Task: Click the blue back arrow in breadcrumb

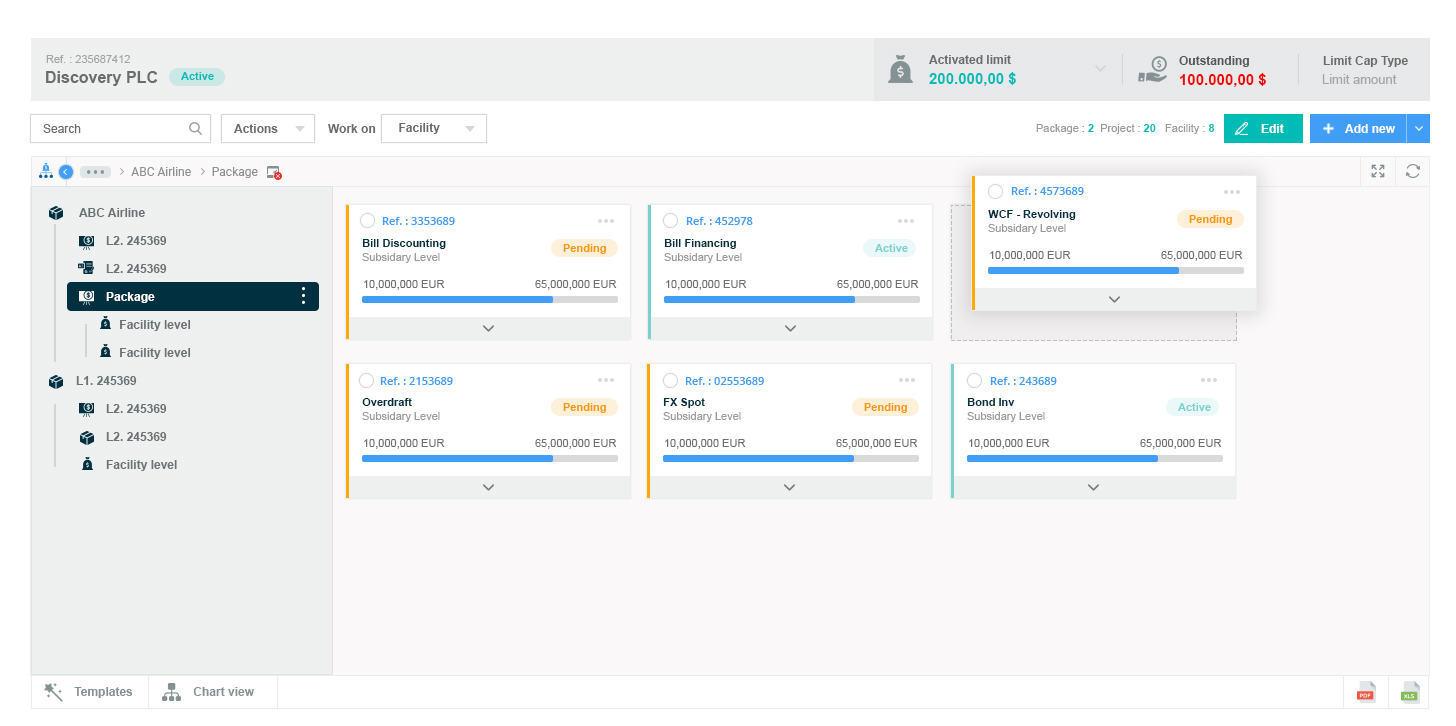Action: point(66,172)
